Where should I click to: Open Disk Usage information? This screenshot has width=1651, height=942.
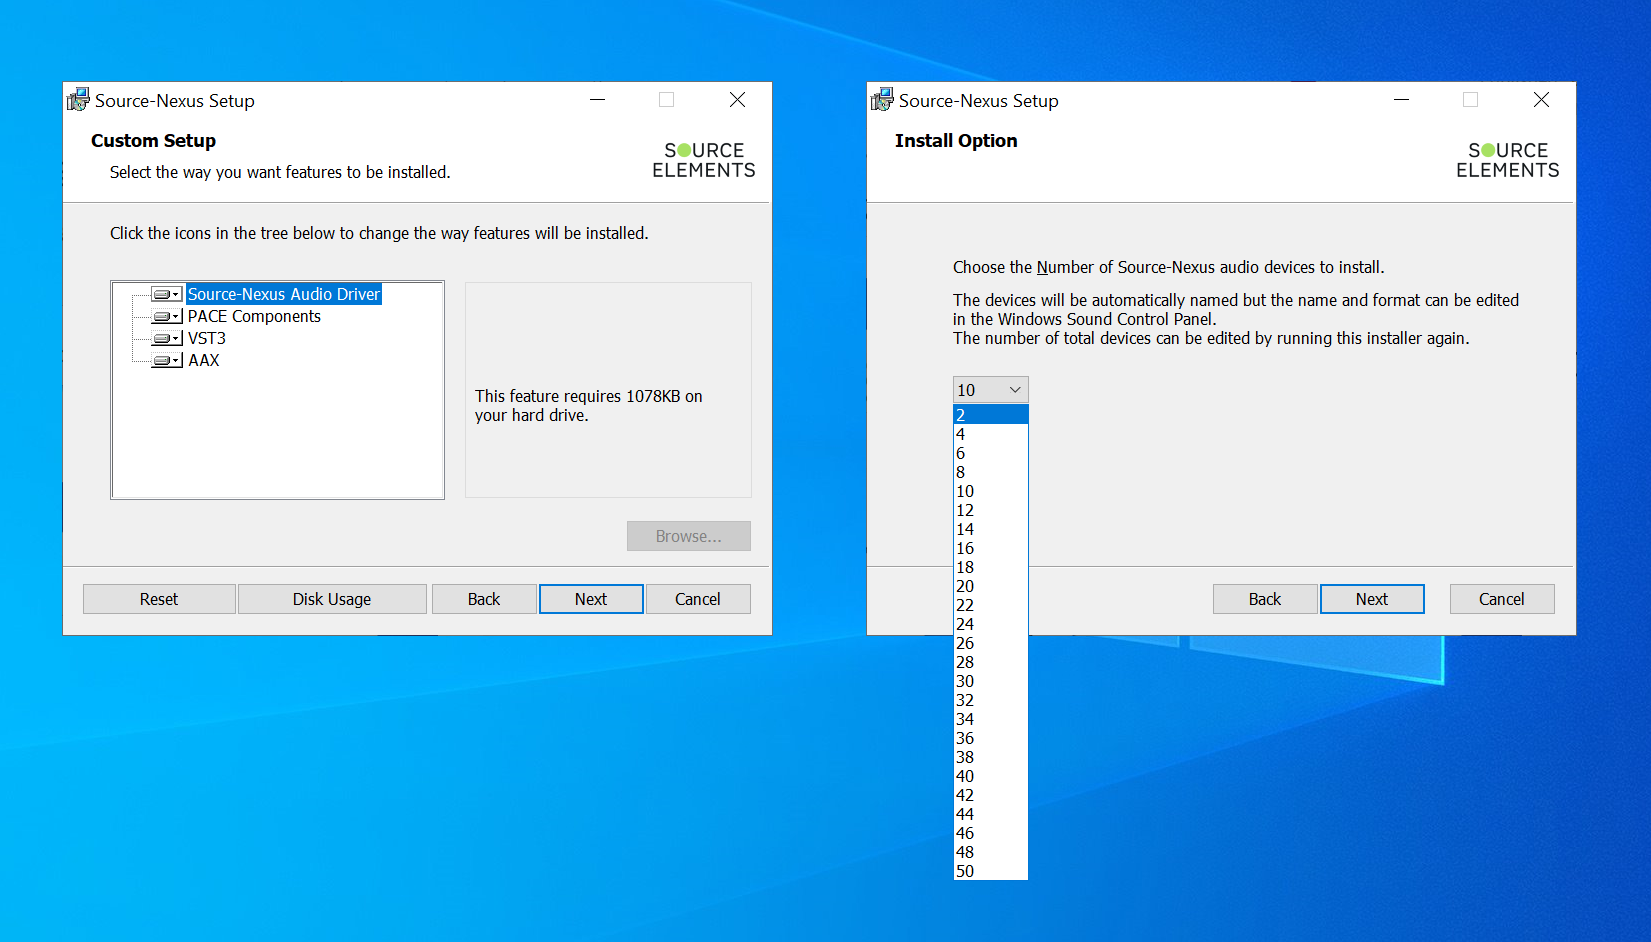(x=332, y=599)
